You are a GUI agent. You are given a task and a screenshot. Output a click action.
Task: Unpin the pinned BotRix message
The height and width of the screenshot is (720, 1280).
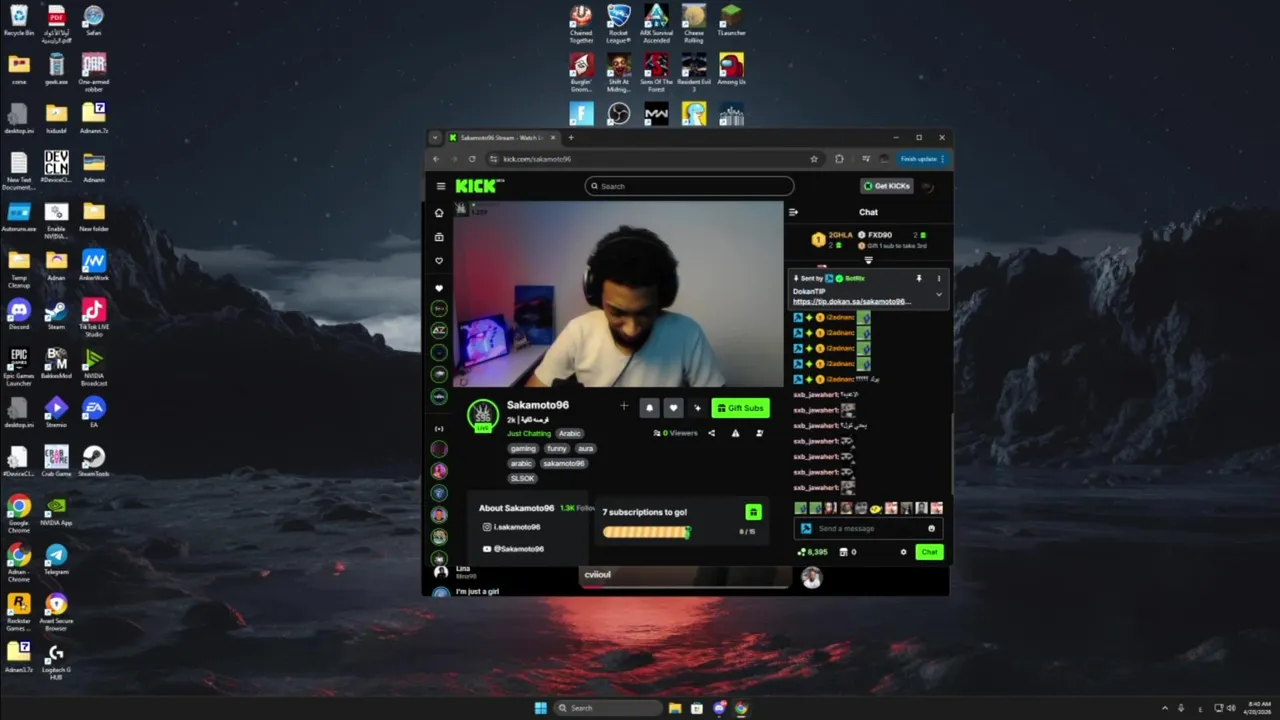tap(919, 278)
